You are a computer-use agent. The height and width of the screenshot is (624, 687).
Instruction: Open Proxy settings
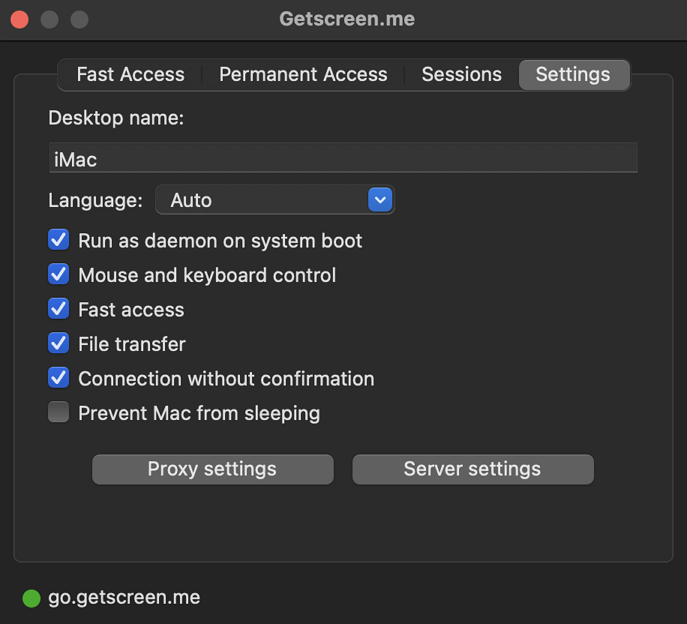click(212, 469)
